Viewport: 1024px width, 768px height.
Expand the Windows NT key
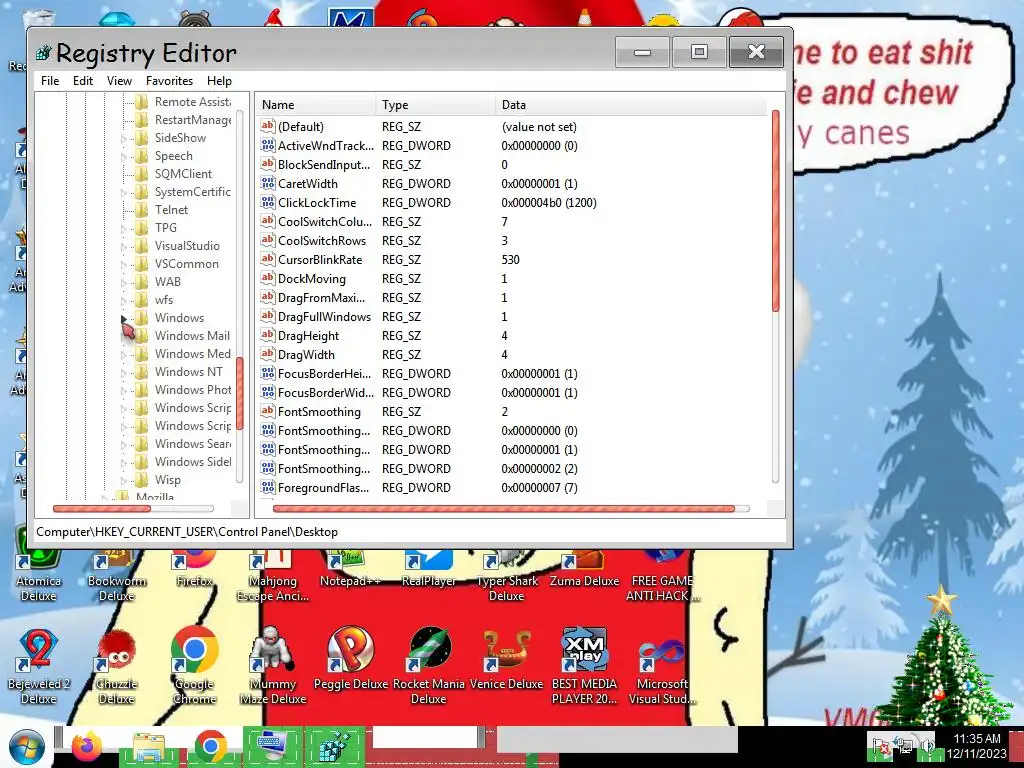pos(123,373)
